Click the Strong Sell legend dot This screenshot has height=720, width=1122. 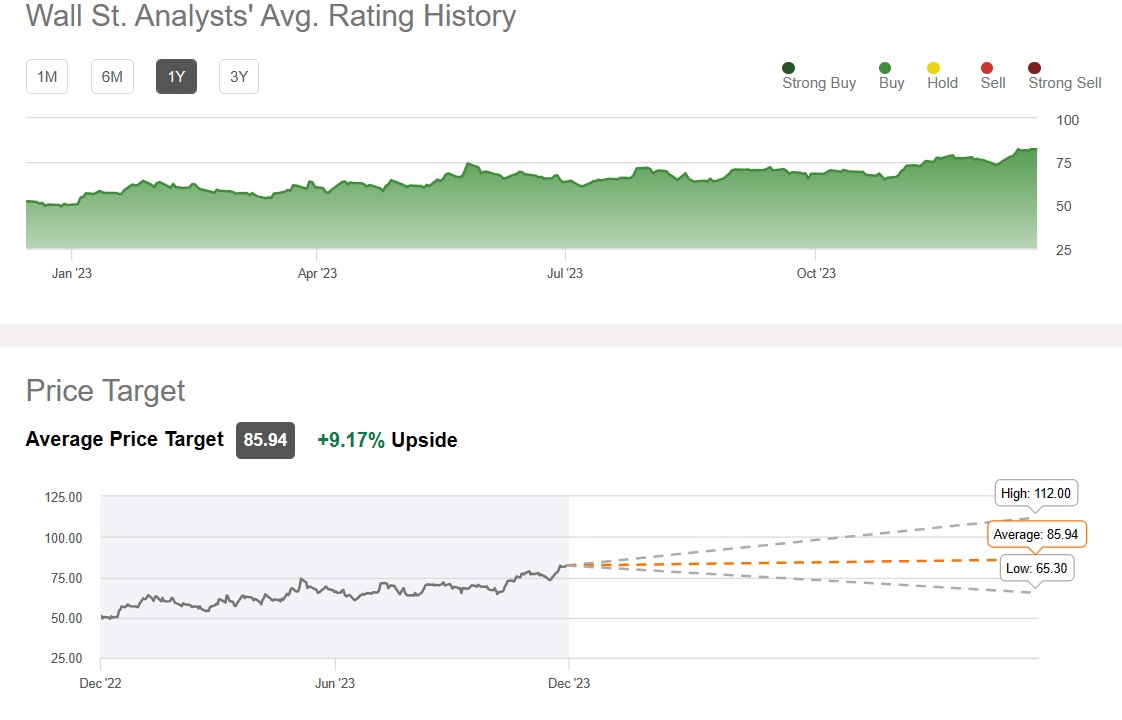(1035, 68)
